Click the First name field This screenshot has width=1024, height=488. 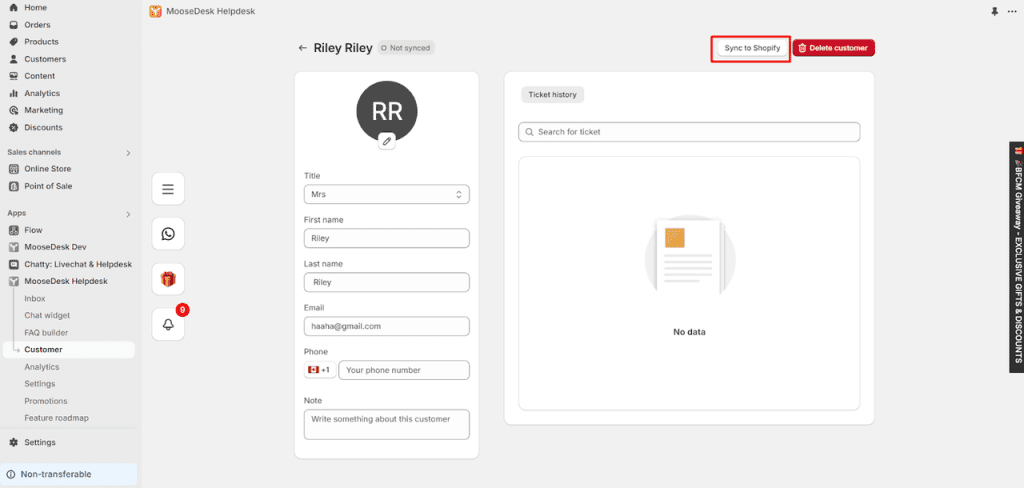click(387, 238)
